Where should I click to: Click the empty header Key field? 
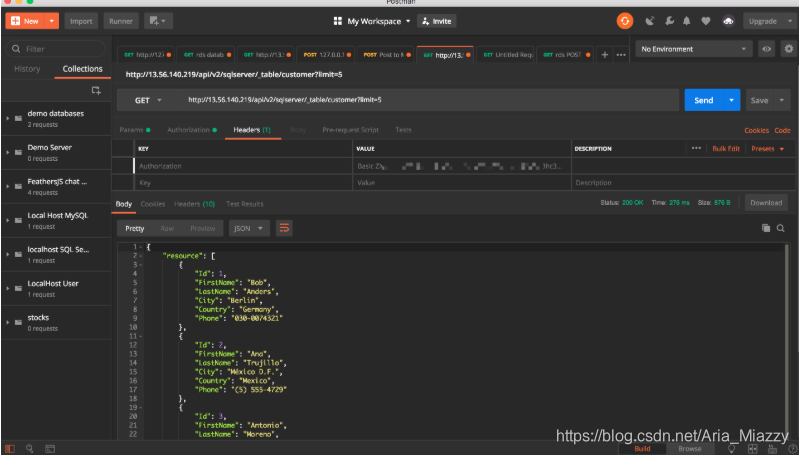(x=244, y=182)
